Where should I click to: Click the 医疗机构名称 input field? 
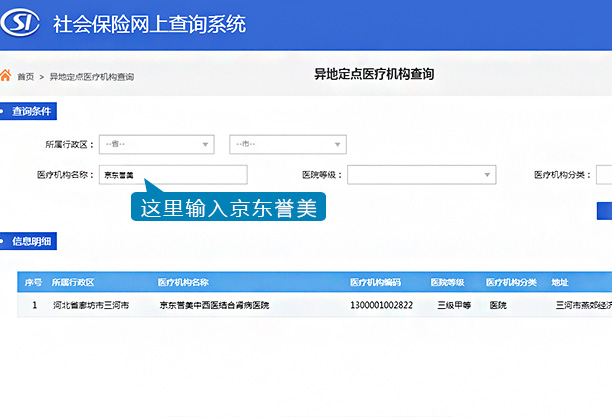173,175
